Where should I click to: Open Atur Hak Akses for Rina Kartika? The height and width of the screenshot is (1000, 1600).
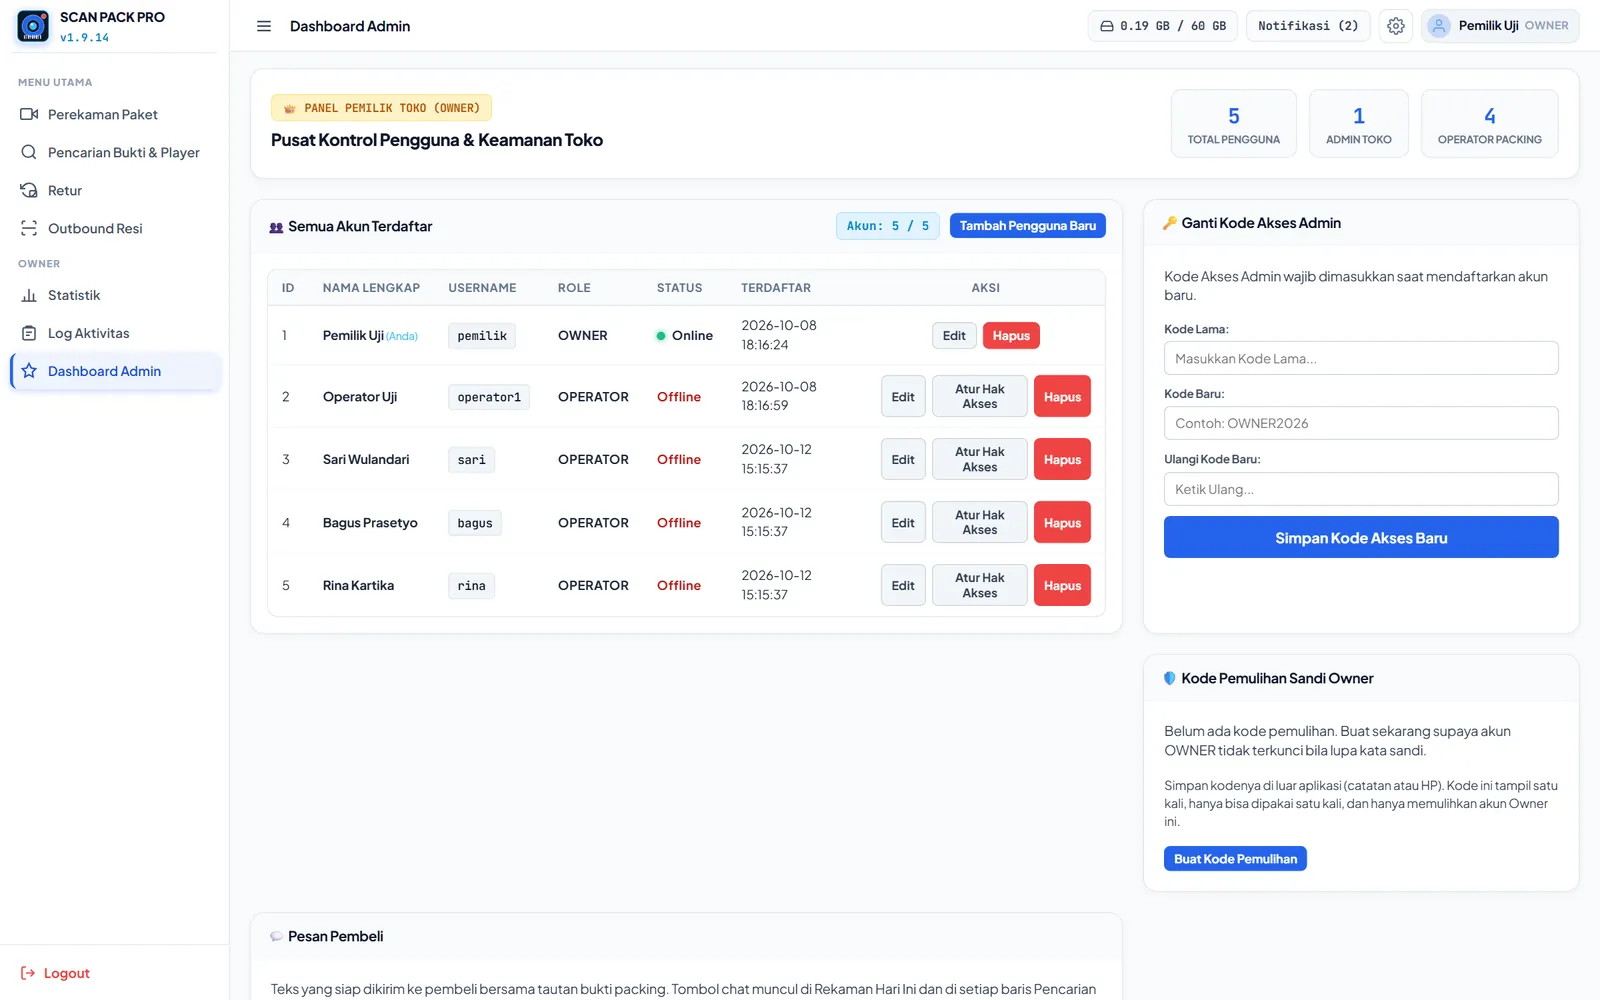(x=979, y=585)
